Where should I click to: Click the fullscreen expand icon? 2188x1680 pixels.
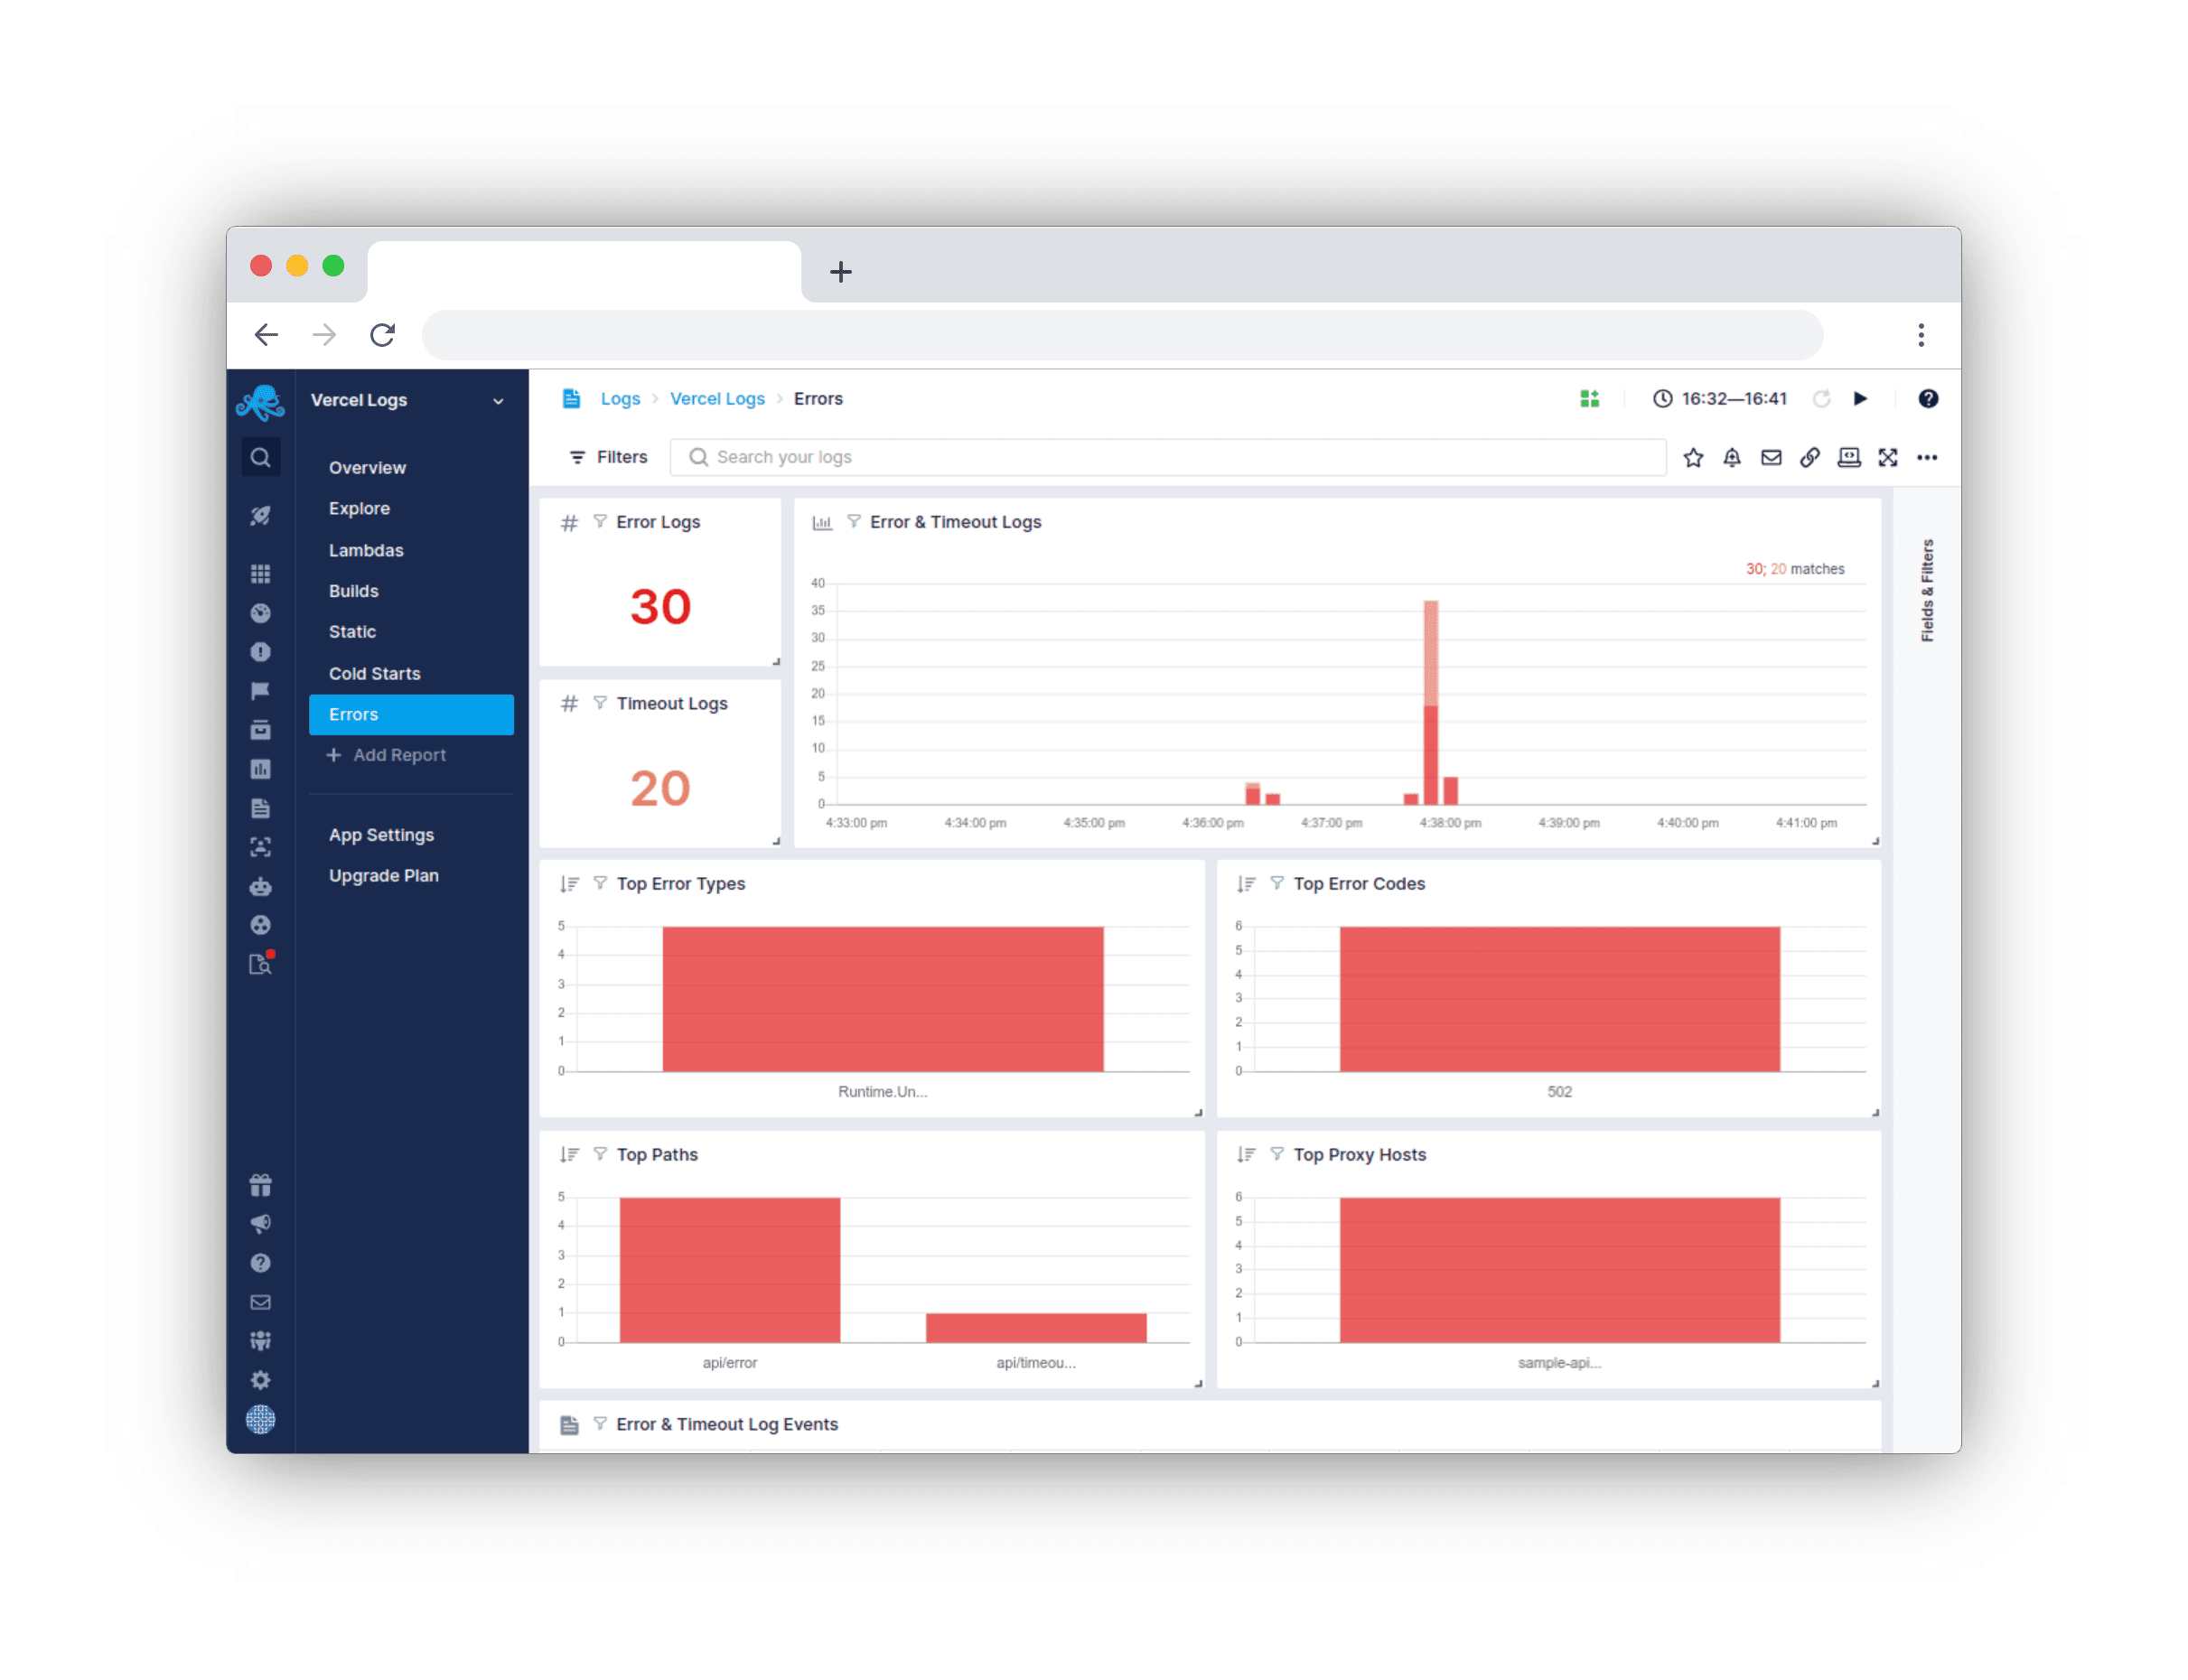1888,457
